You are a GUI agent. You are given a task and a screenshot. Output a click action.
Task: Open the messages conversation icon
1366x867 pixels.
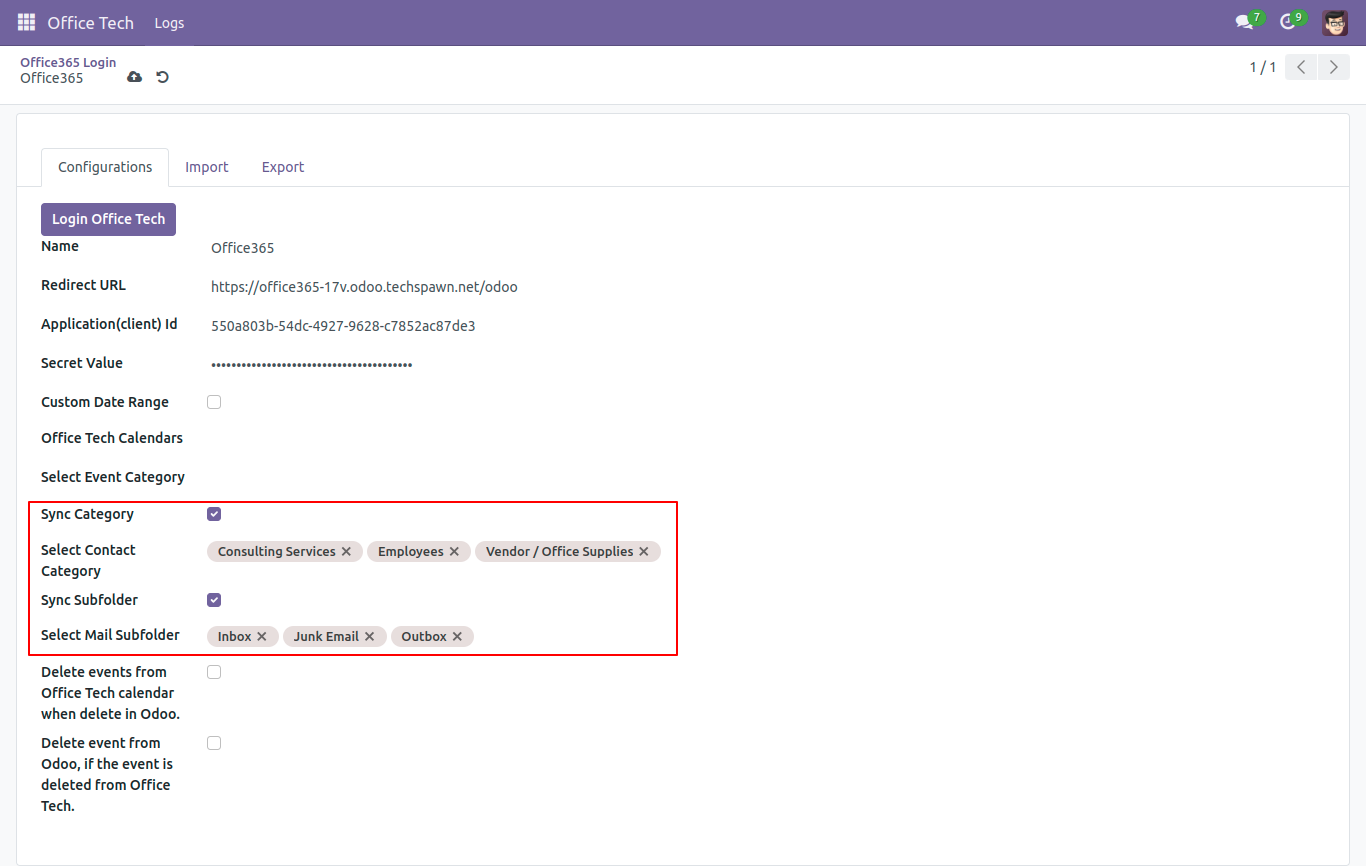[x=1244, y=22]
